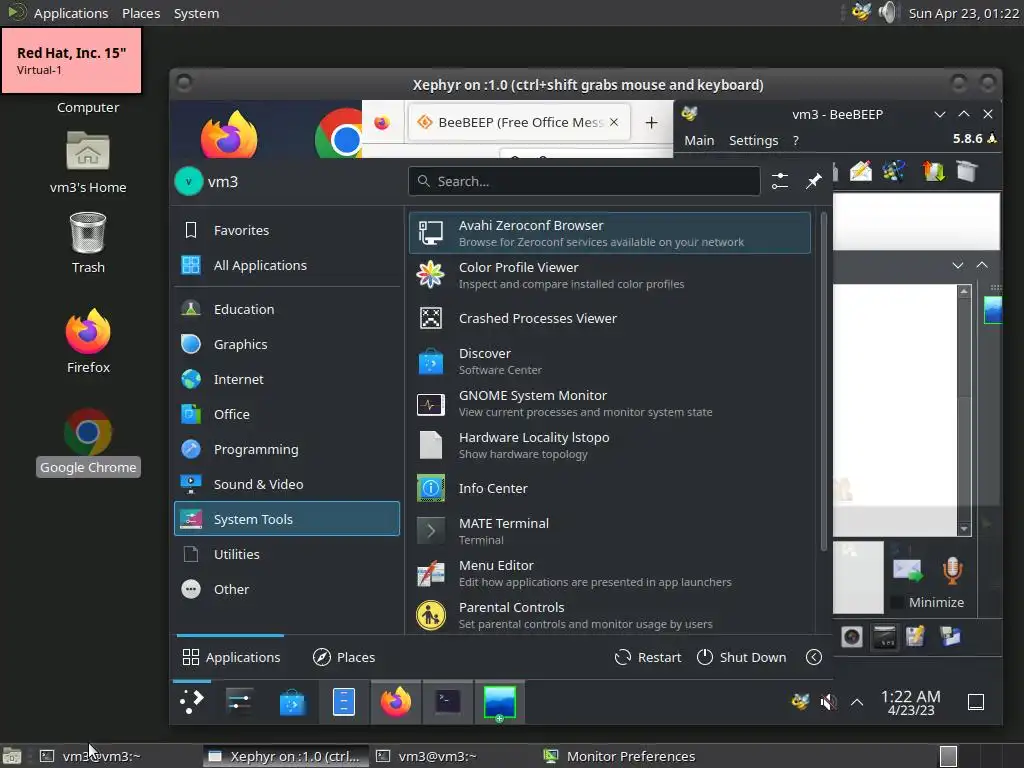Click BeeBEEP chat scrollbar down arrow
Screen dimensions: 1024x768
point(965,529)
